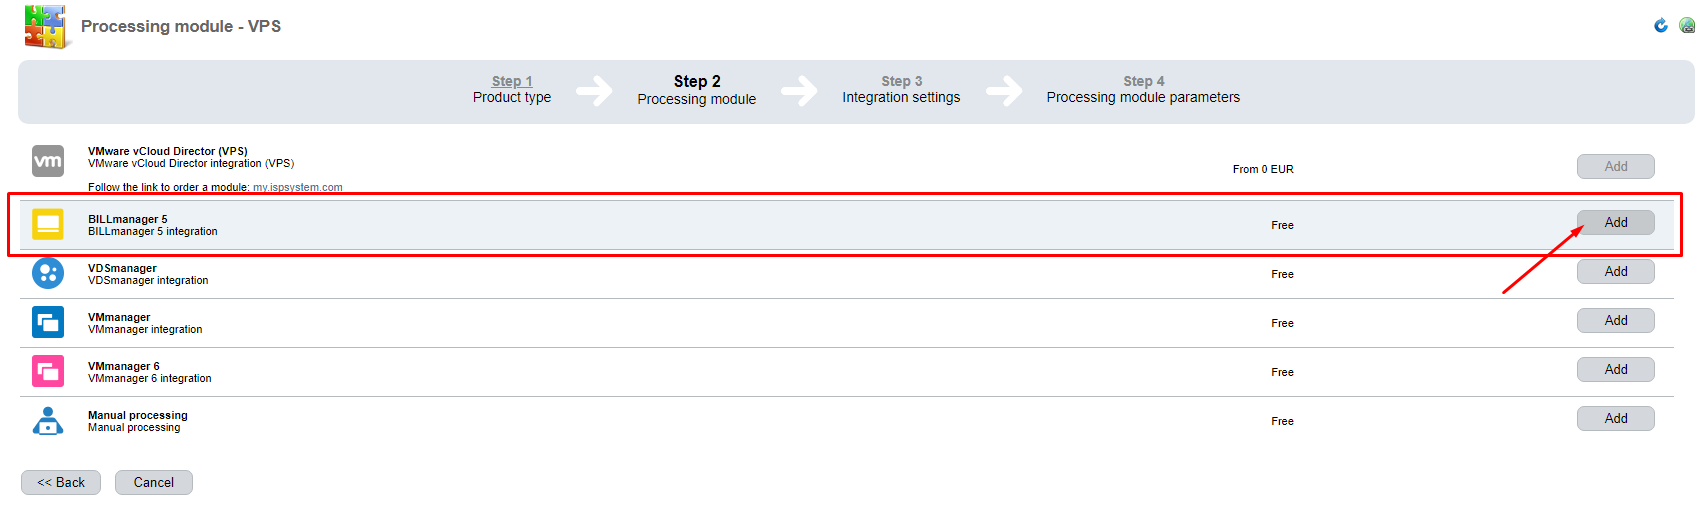Click the yellow BILLmanager 5 icon
Image resolution: width=1704 pixels, height=515 pixels.
click(x=48, y=224)
